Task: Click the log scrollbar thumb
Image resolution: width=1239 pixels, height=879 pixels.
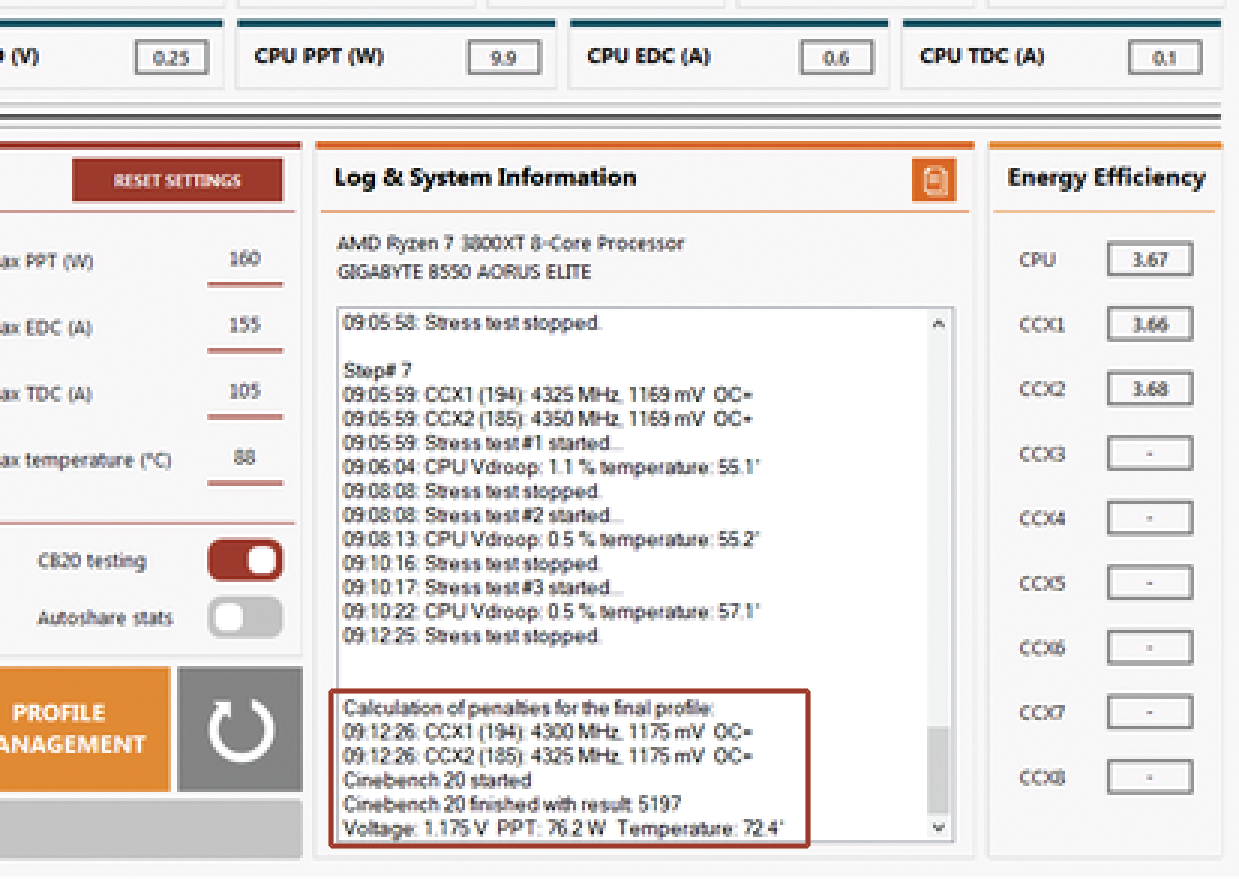Action: [x=938, y=770]
